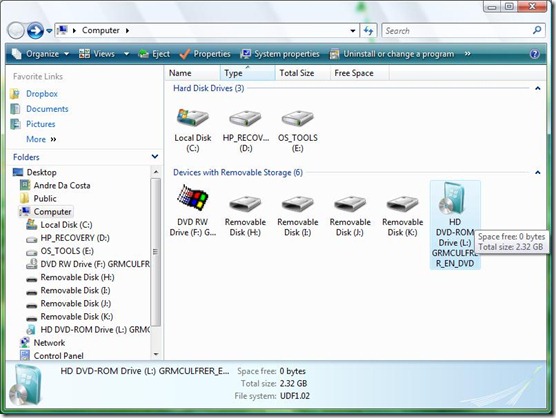
Task: Open the Dropbox favorite link
Action: tap(42, 94)
